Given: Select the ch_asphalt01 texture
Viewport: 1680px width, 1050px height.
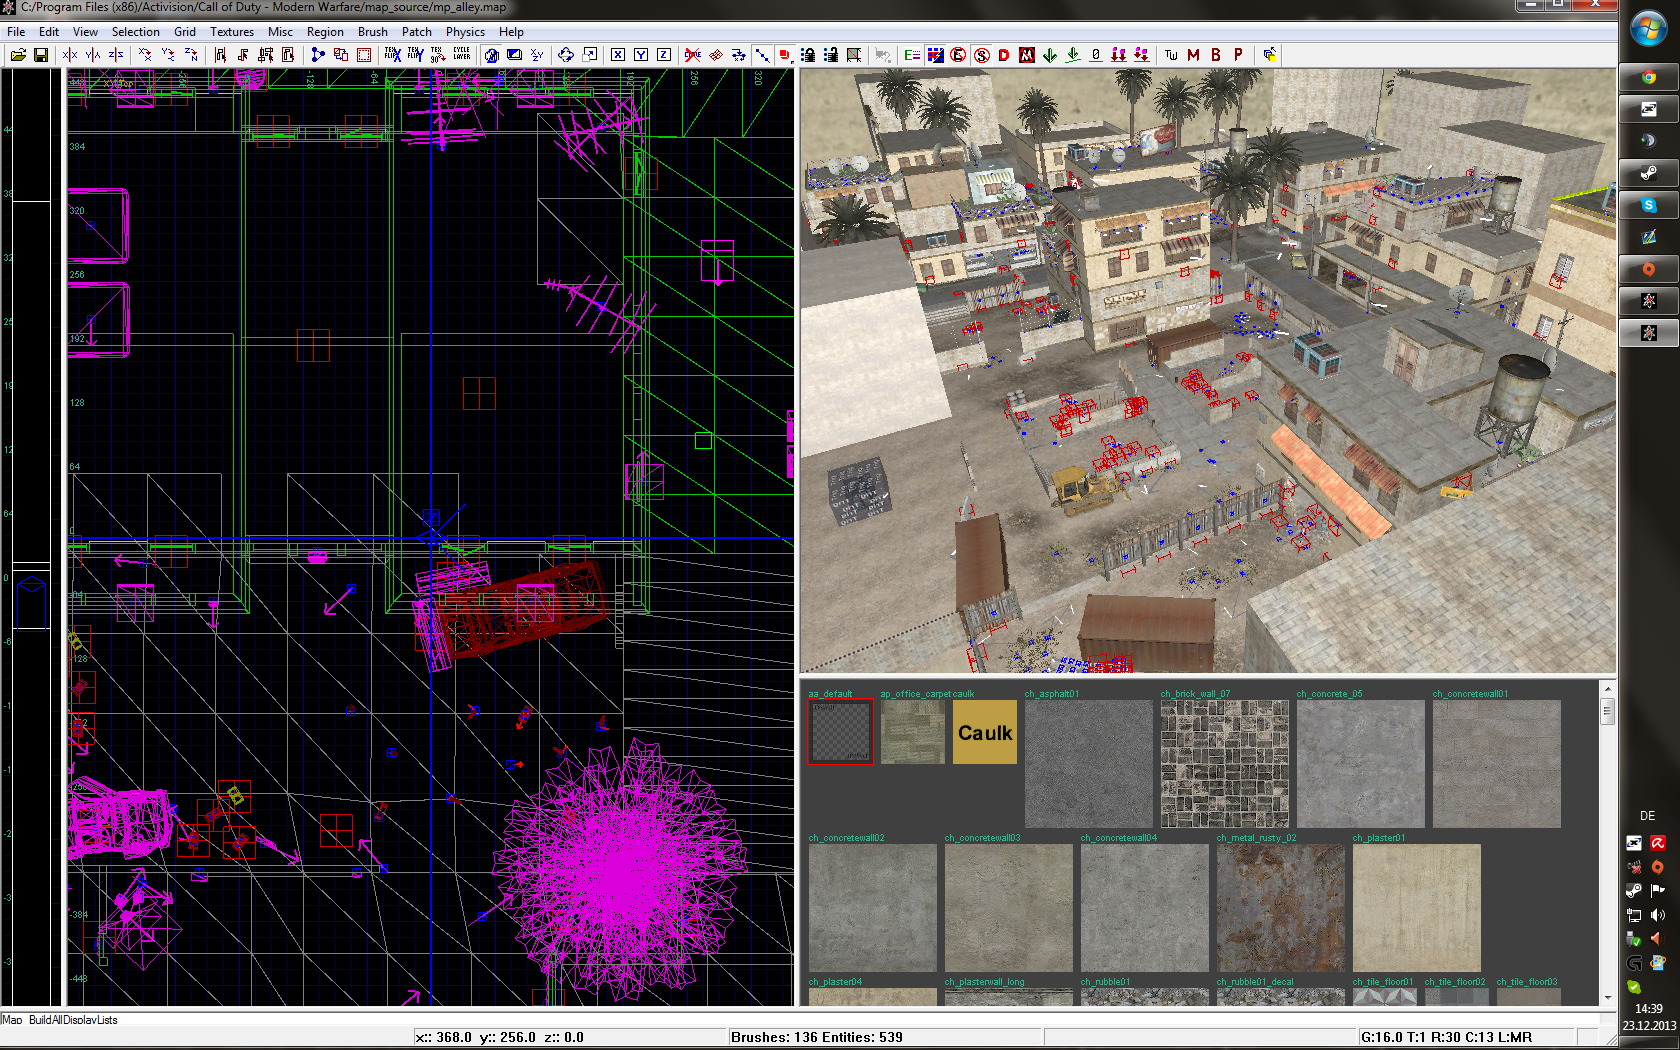Looking at the screenshot, I should (x=1088, y=764).
